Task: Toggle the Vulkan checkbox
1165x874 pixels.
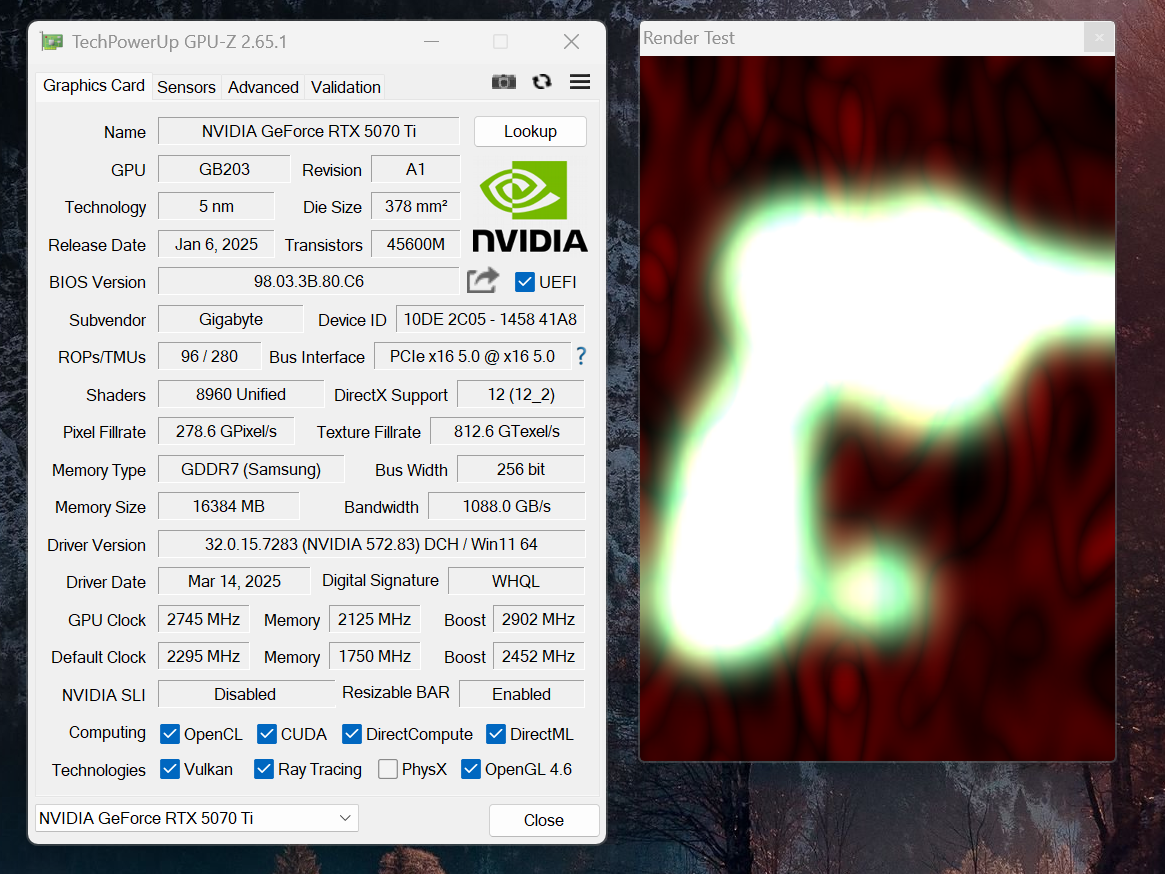Action: pos(169,769)
